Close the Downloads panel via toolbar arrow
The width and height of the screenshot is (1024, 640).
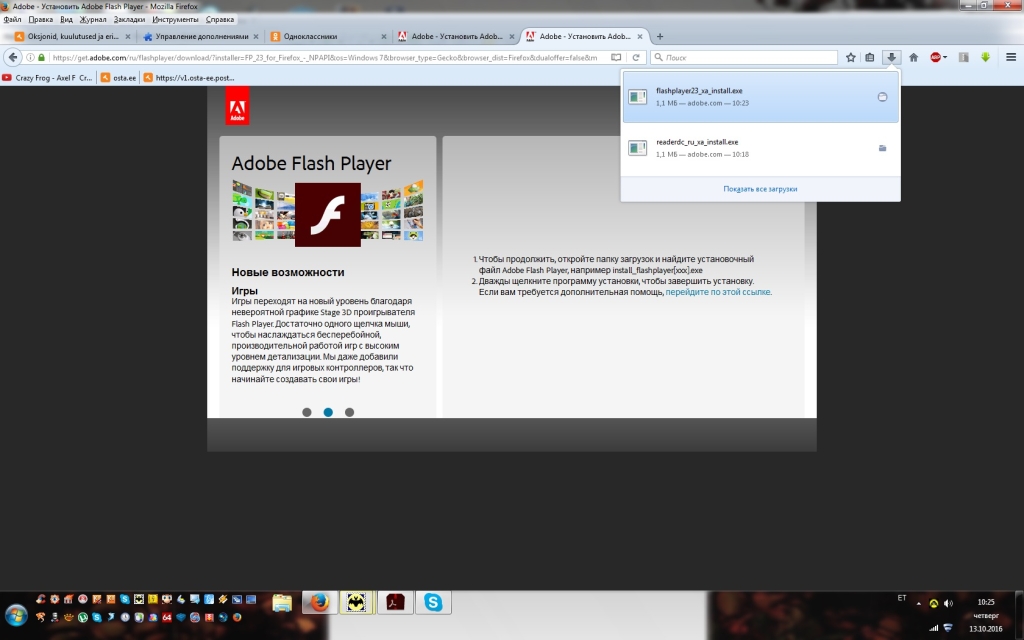[x=891, y=57]
